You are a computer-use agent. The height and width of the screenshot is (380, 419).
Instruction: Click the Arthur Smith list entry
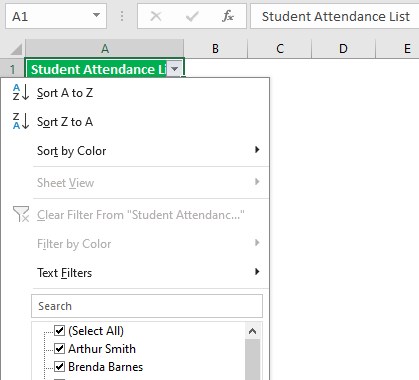(102, 349)
